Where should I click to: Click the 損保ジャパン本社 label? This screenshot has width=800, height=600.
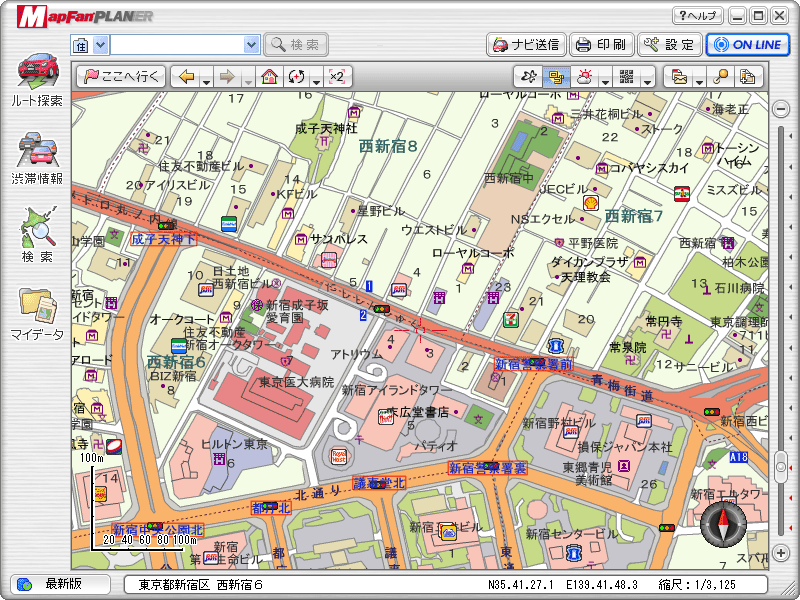625,447
